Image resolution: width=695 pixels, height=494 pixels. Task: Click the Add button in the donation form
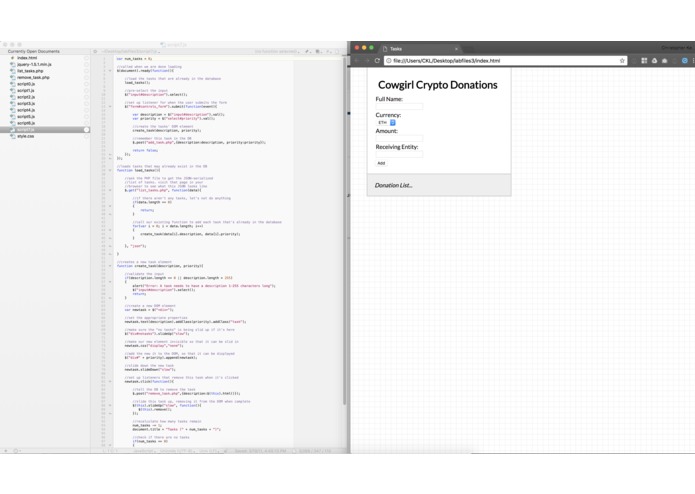point(381,163)
